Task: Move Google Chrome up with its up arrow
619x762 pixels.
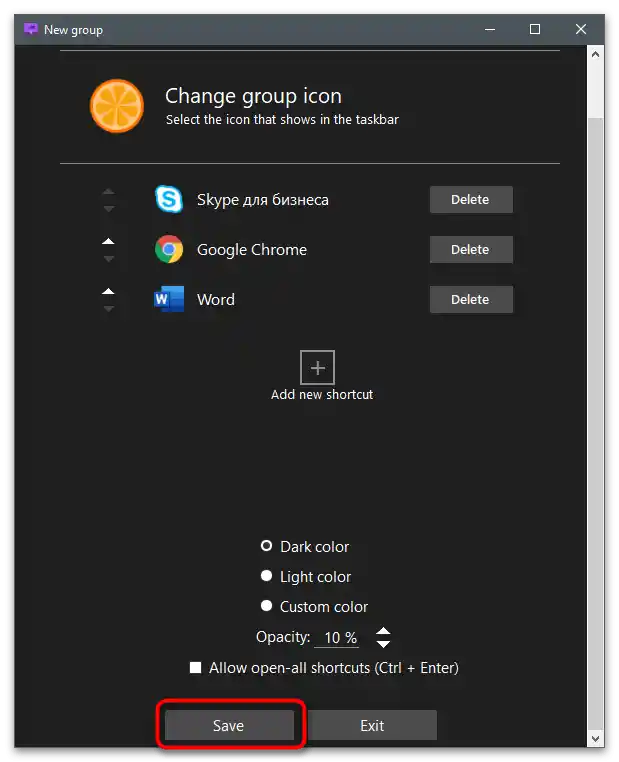Action: (108, 242)
